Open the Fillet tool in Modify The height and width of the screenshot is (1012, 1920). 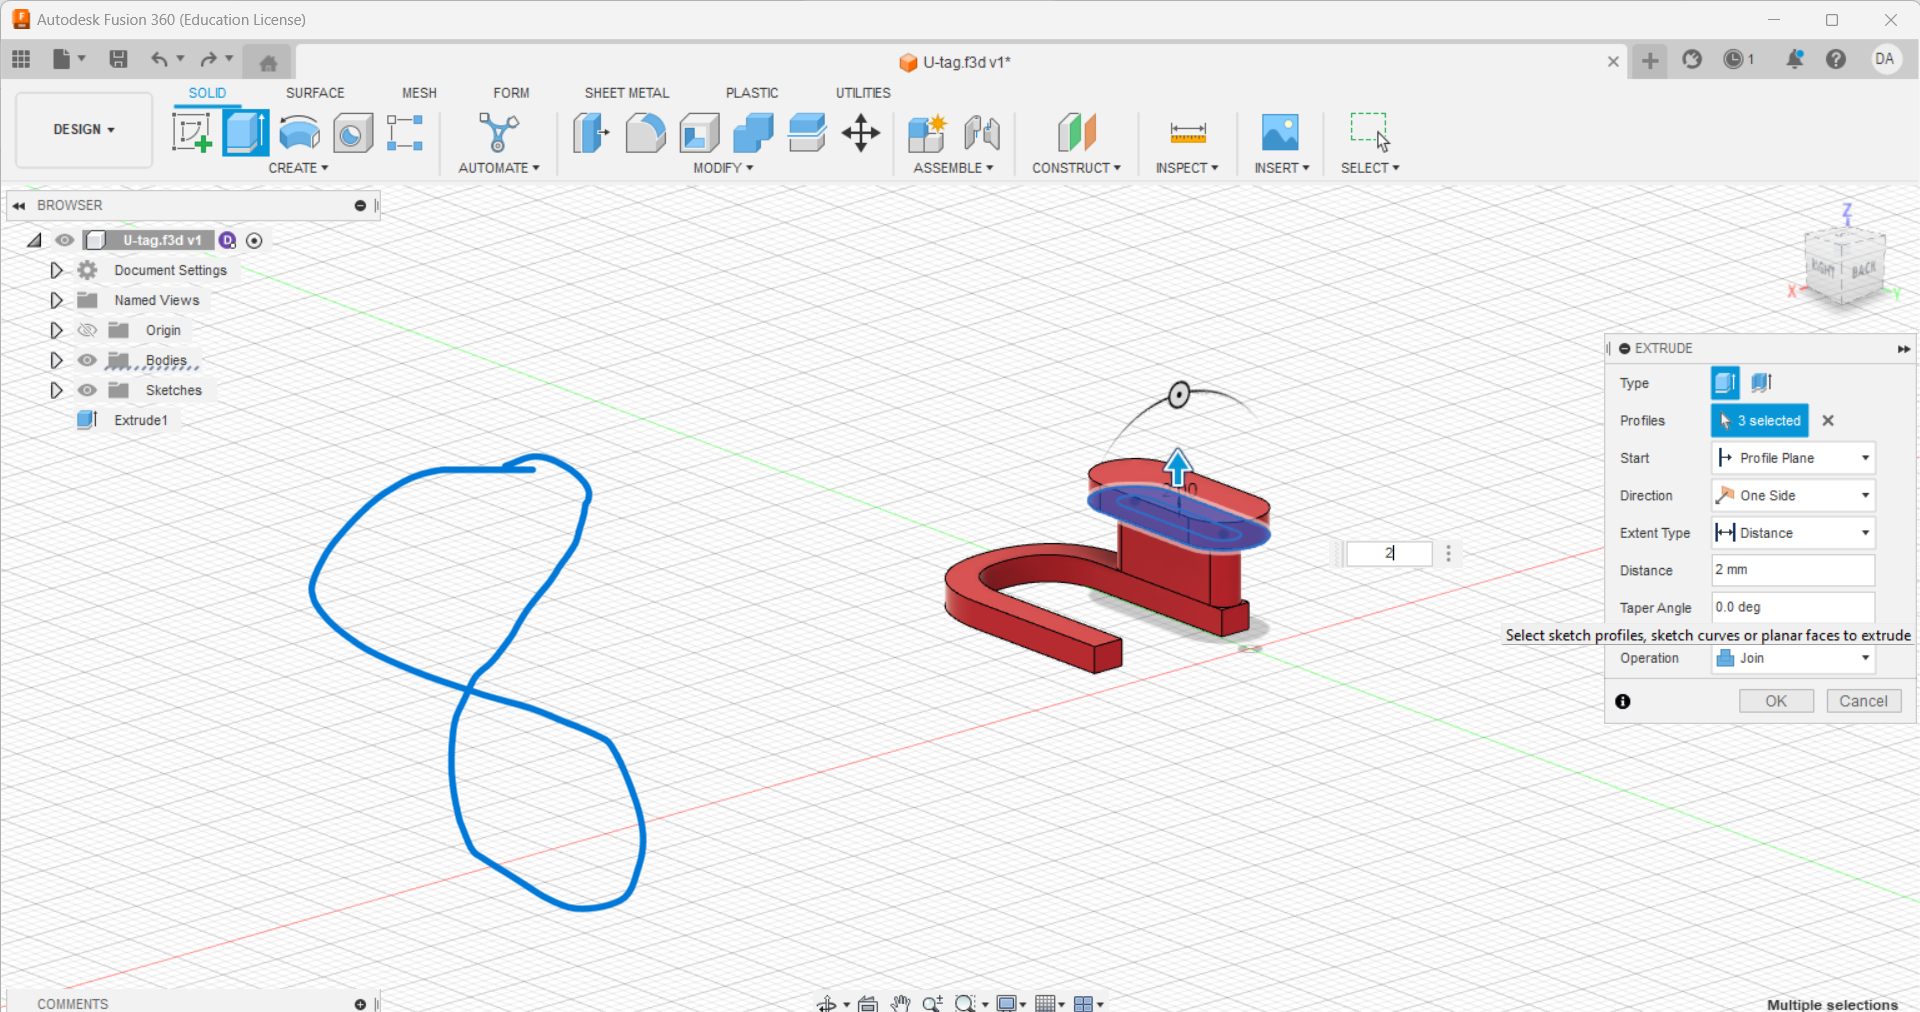(645, 133)
